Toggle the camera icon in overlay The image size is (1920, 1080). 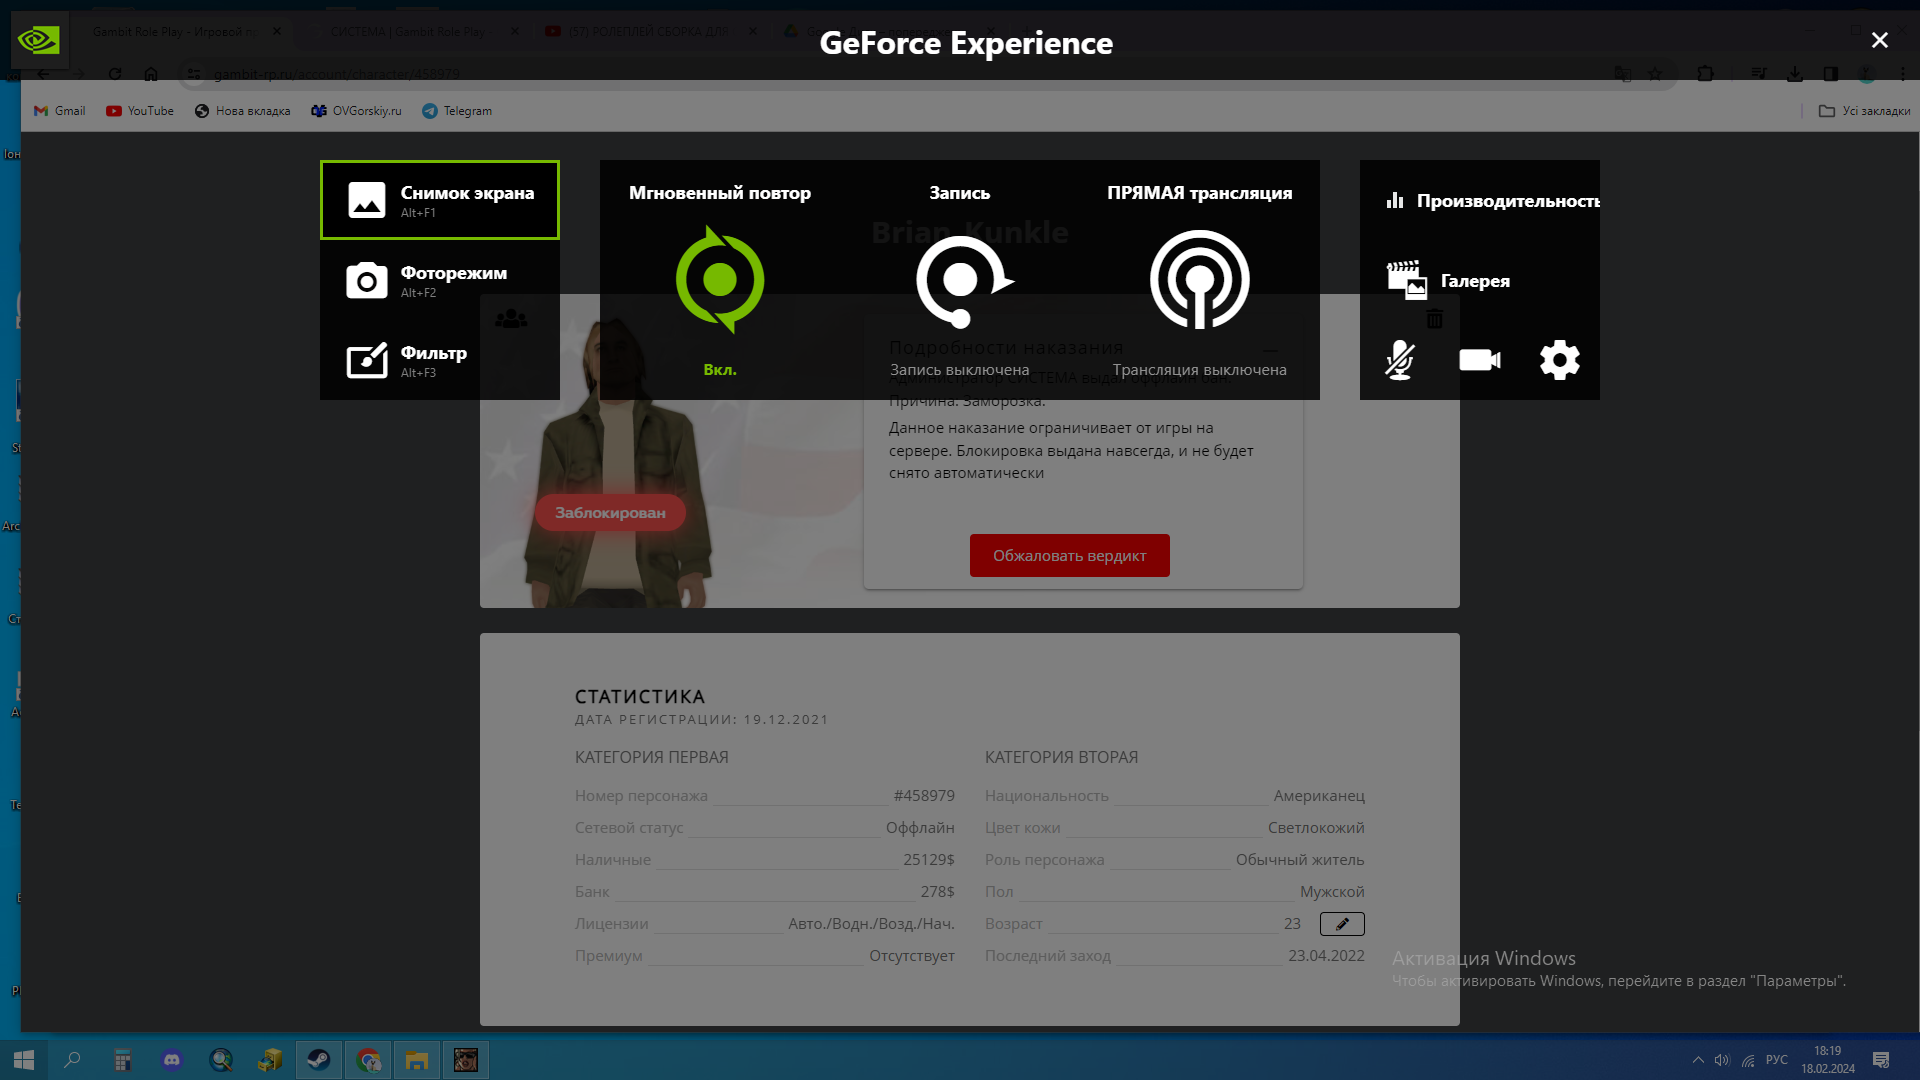1479,360
